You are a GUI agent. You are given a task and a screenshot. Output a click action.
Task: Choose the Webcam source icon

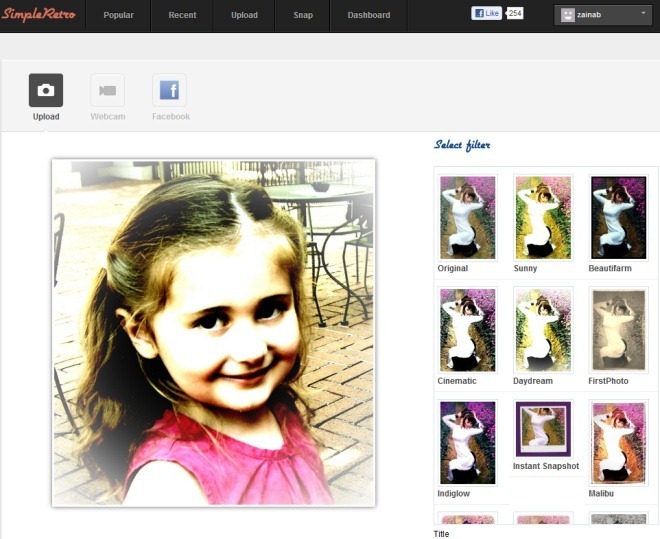[x=108, y=90]
